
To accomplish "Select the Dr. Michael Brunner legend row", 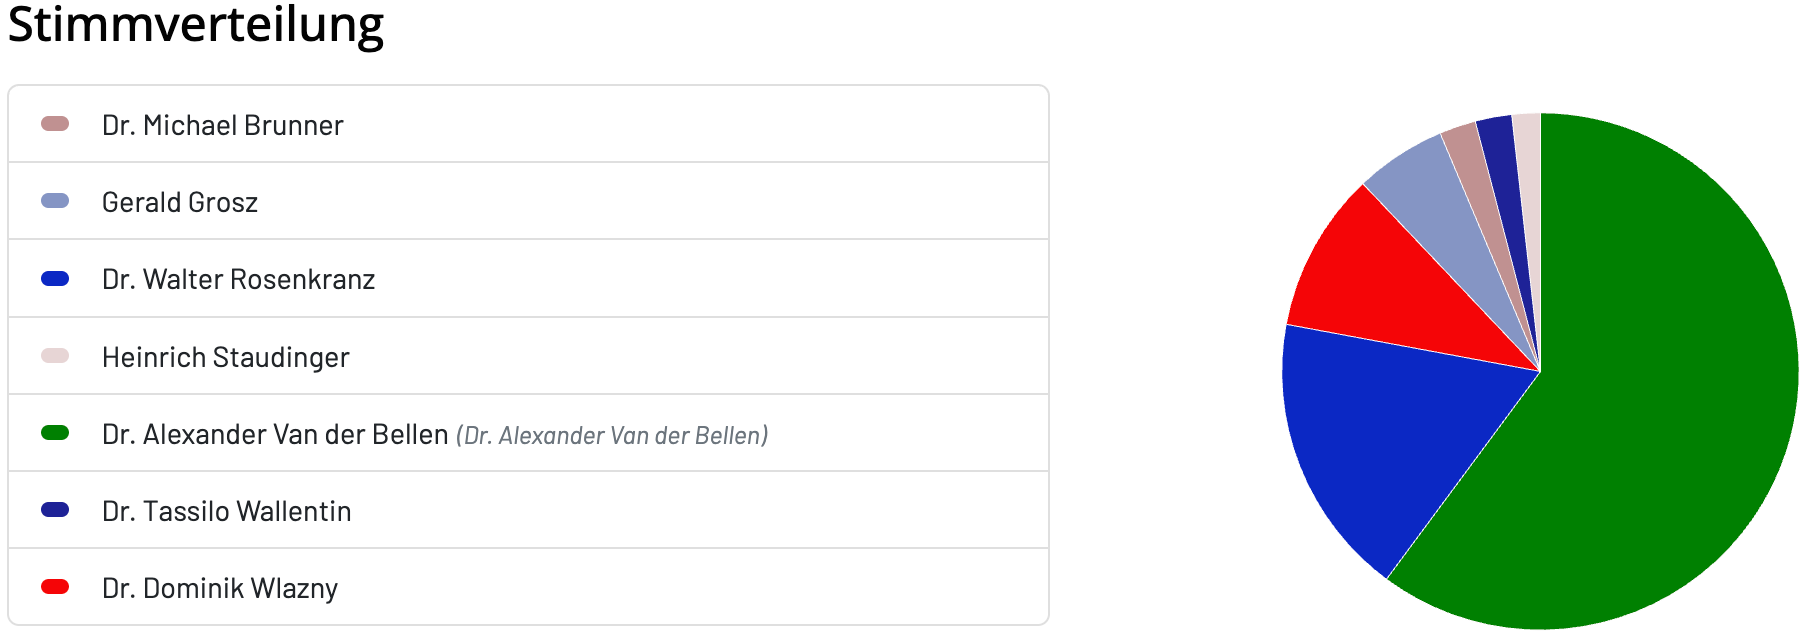I will (528, 124).
